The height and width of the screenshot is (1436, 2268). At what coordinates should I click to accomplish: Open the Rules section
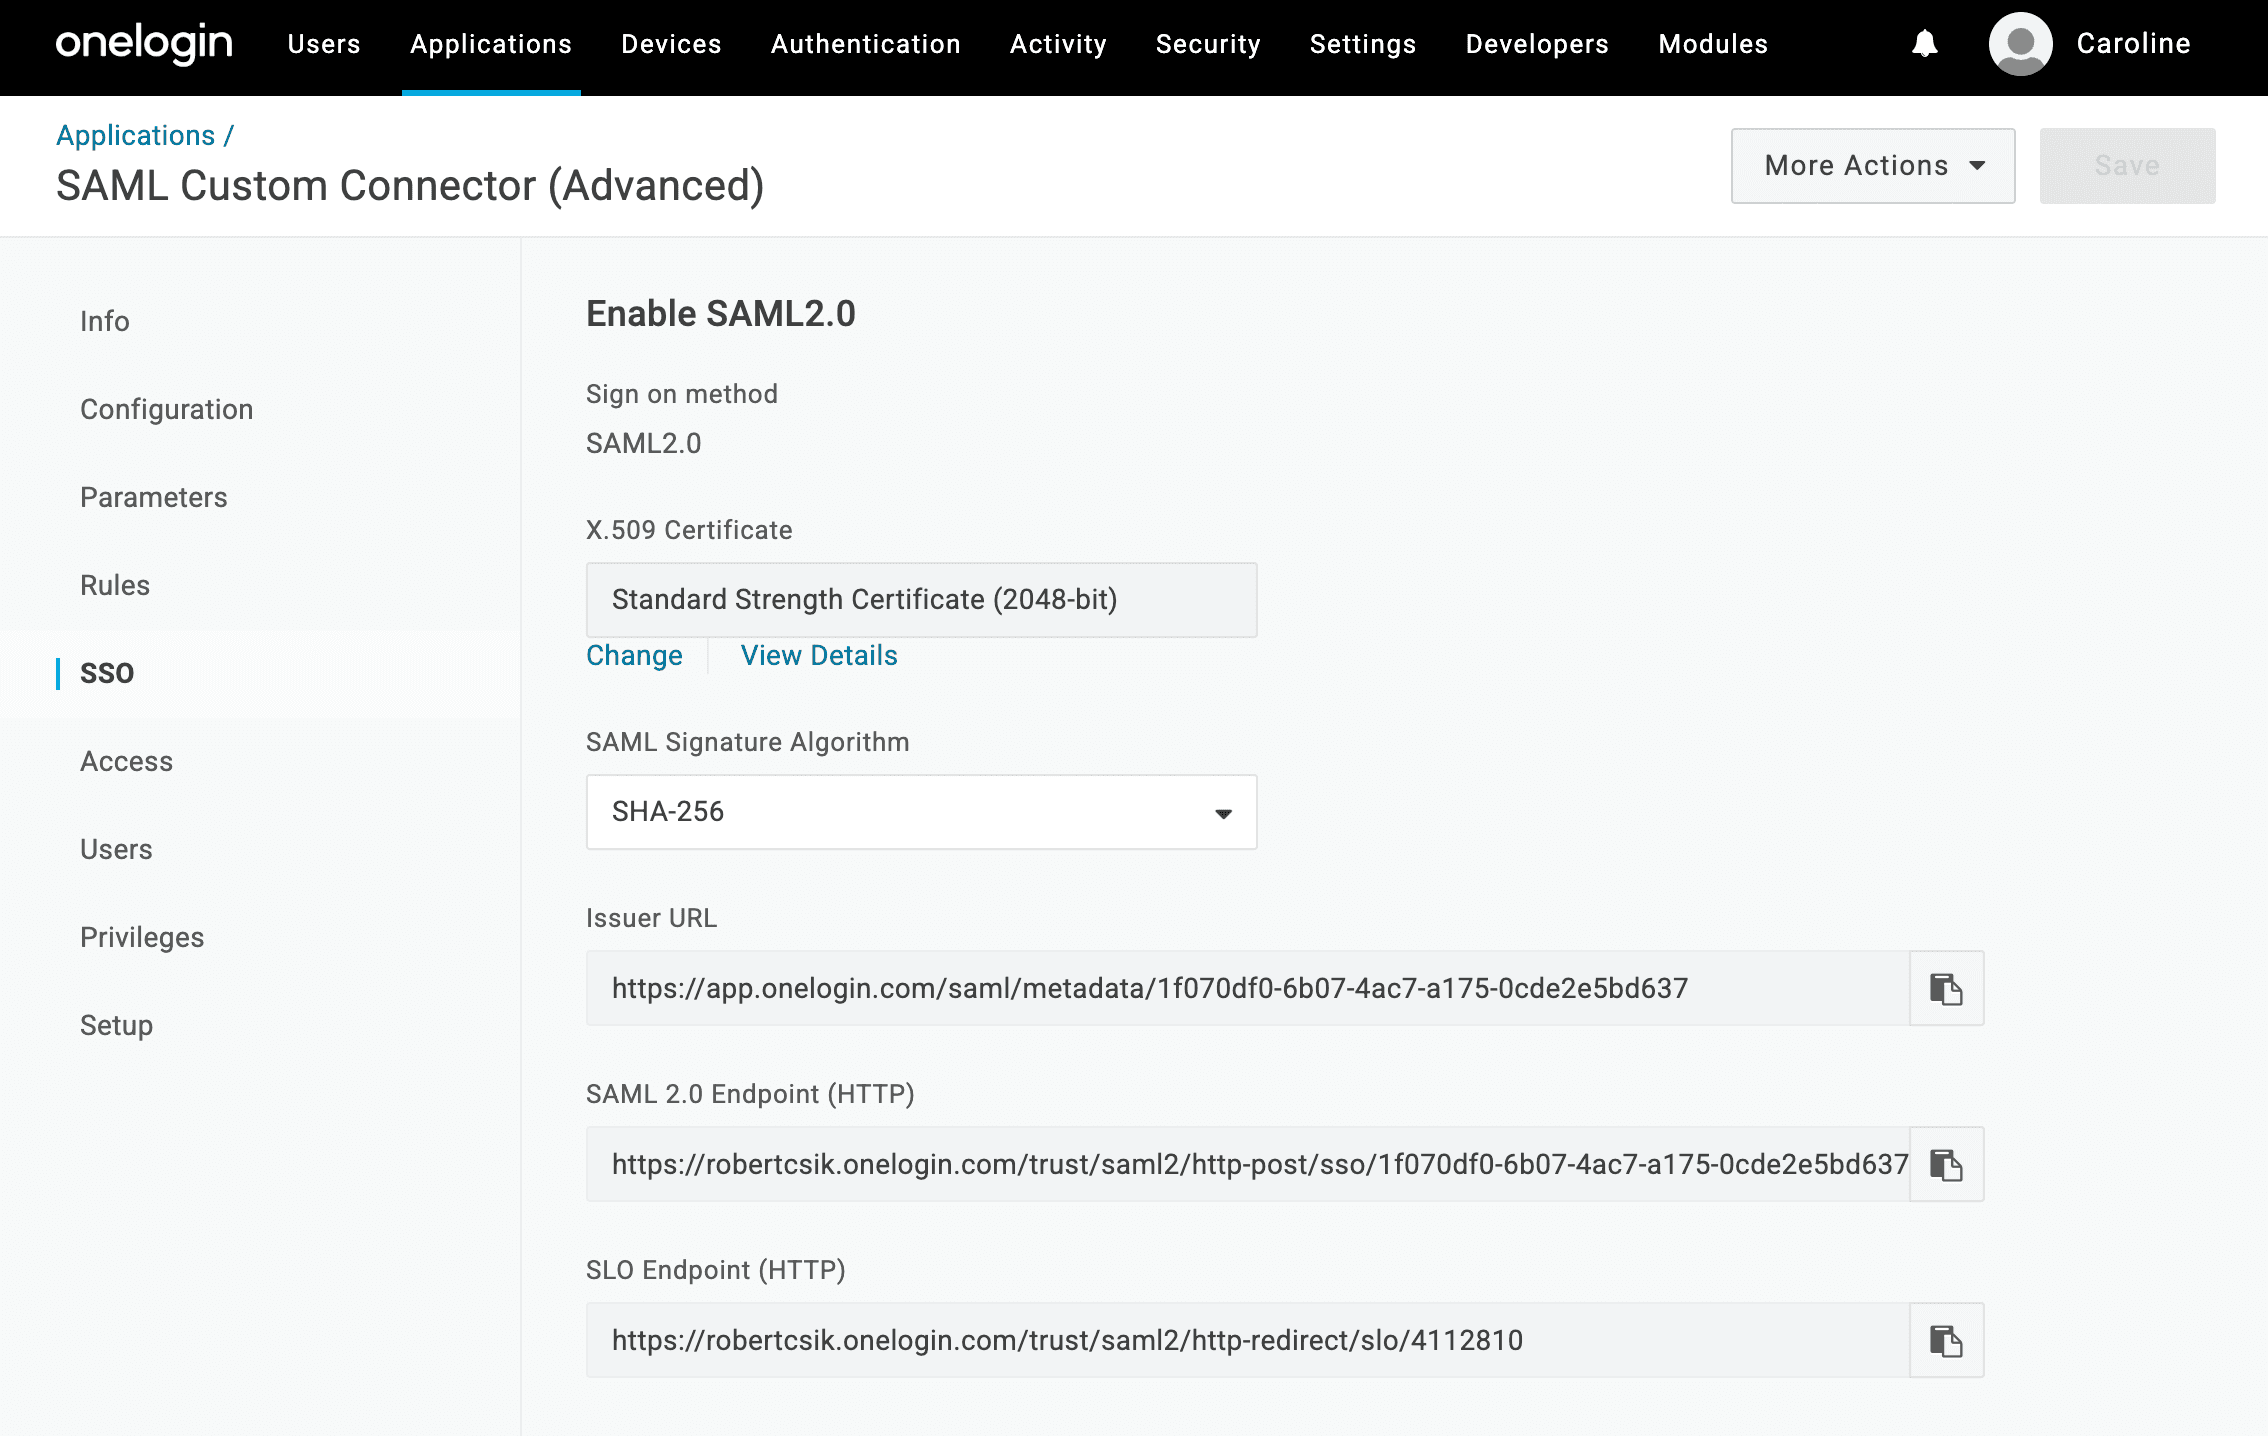[114, 585]
